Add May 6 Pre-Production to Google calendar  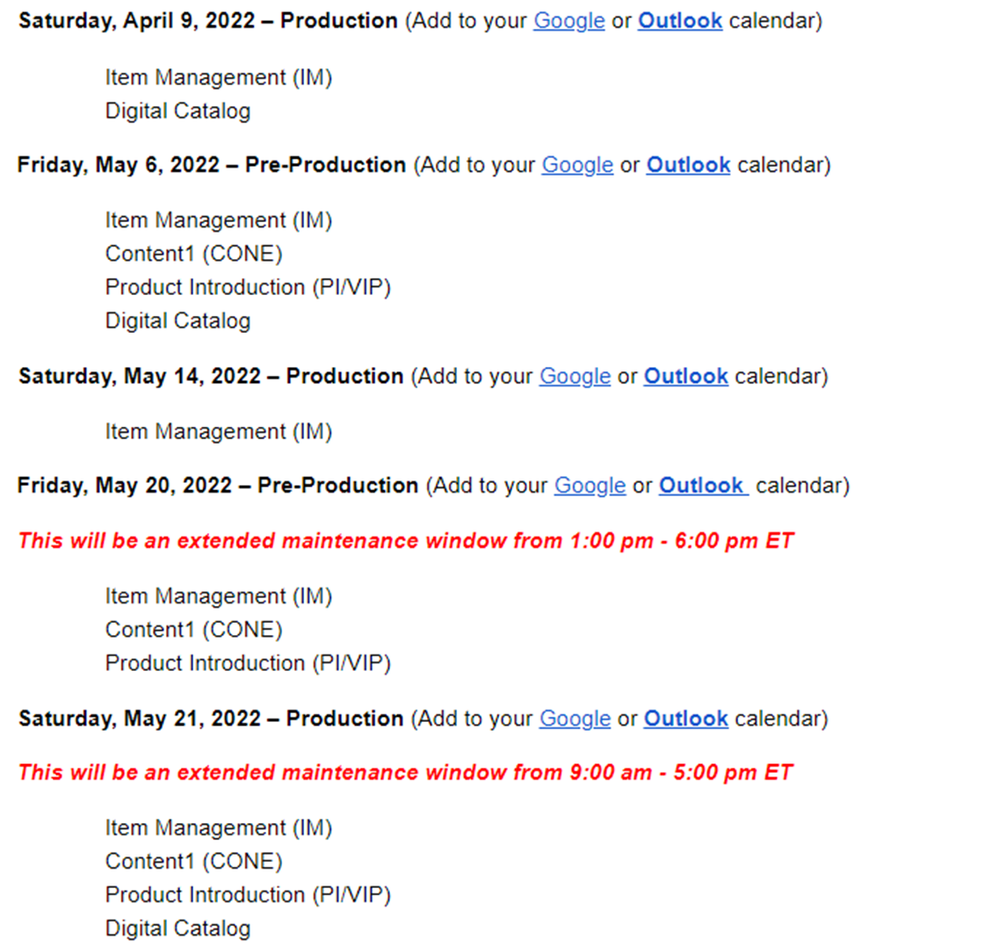coord(577,165)
